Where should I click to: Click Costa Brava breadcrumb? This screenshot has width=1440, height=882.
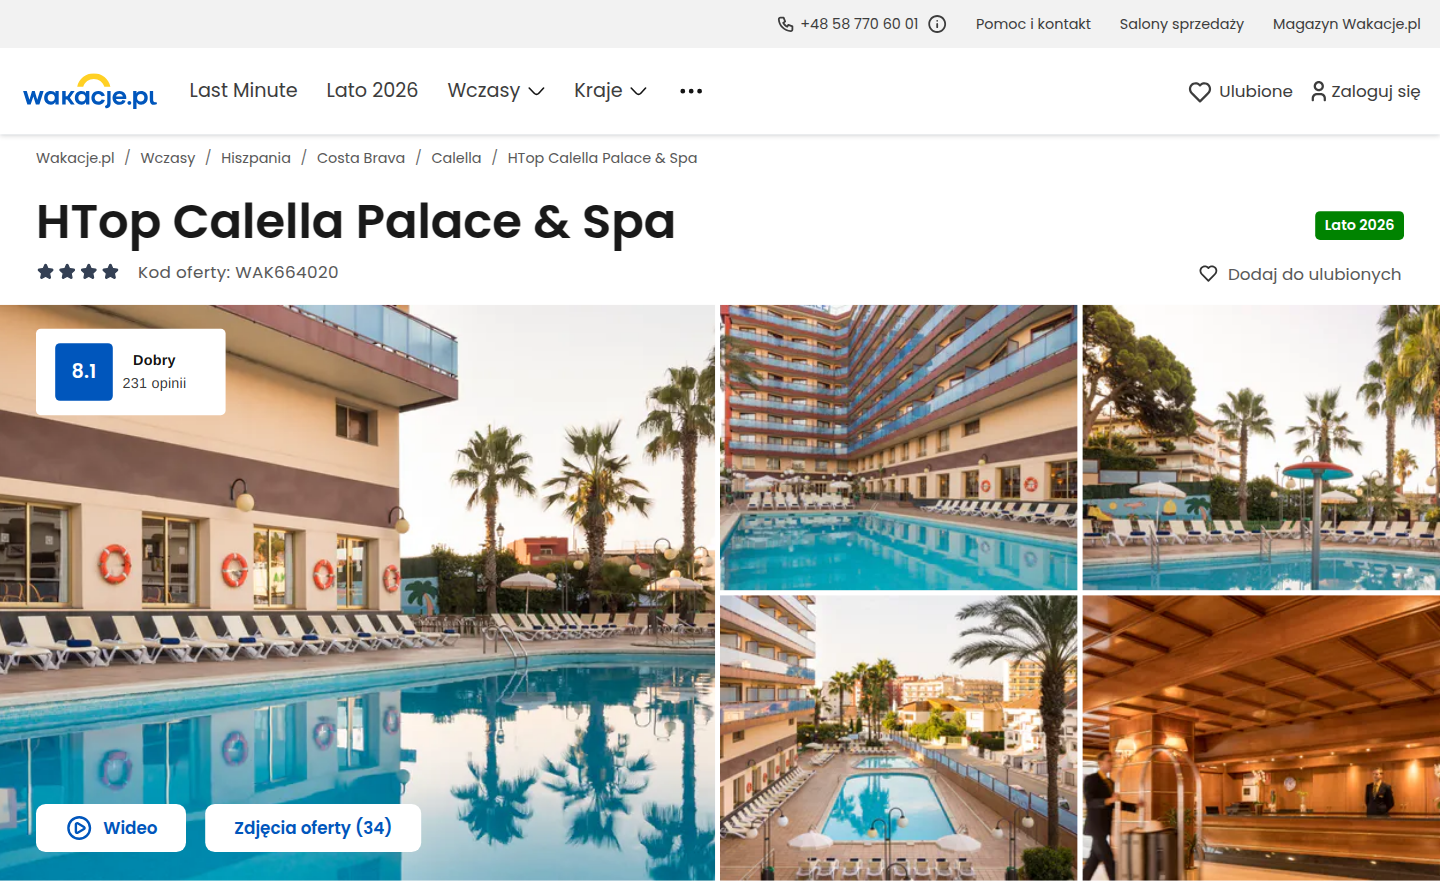pos(361,158)
